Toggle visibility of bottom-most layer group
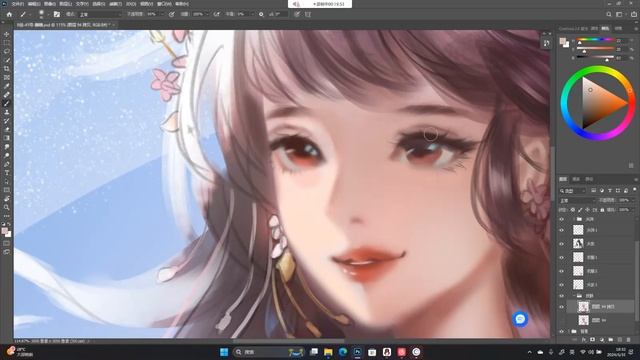This screenshot has width=640, height=360. pyautogui.click(x=562, y=331)
